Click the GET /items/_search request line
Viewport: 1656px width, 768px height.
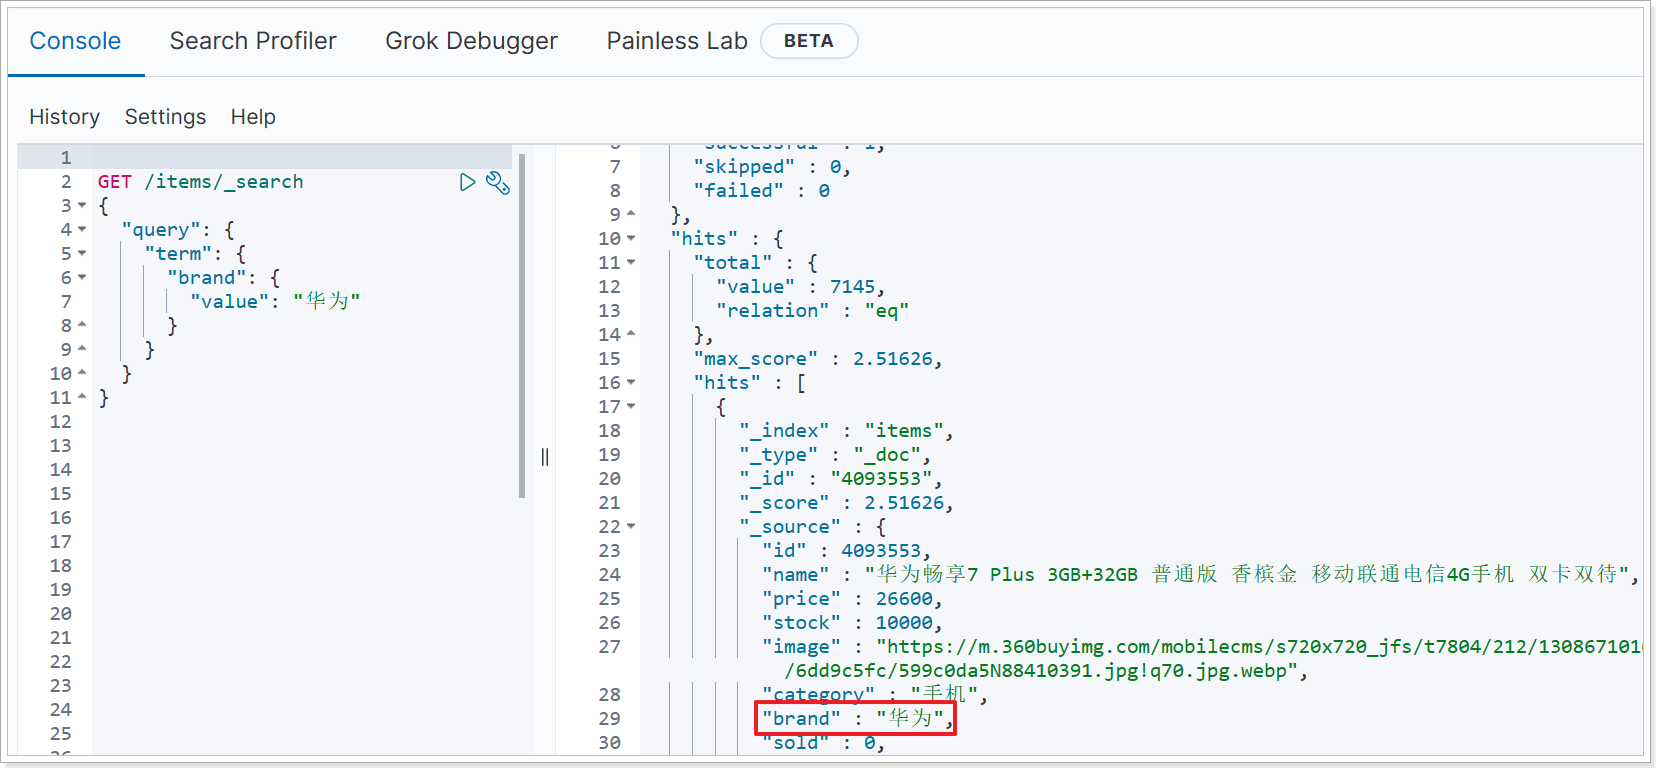(200, 182)
